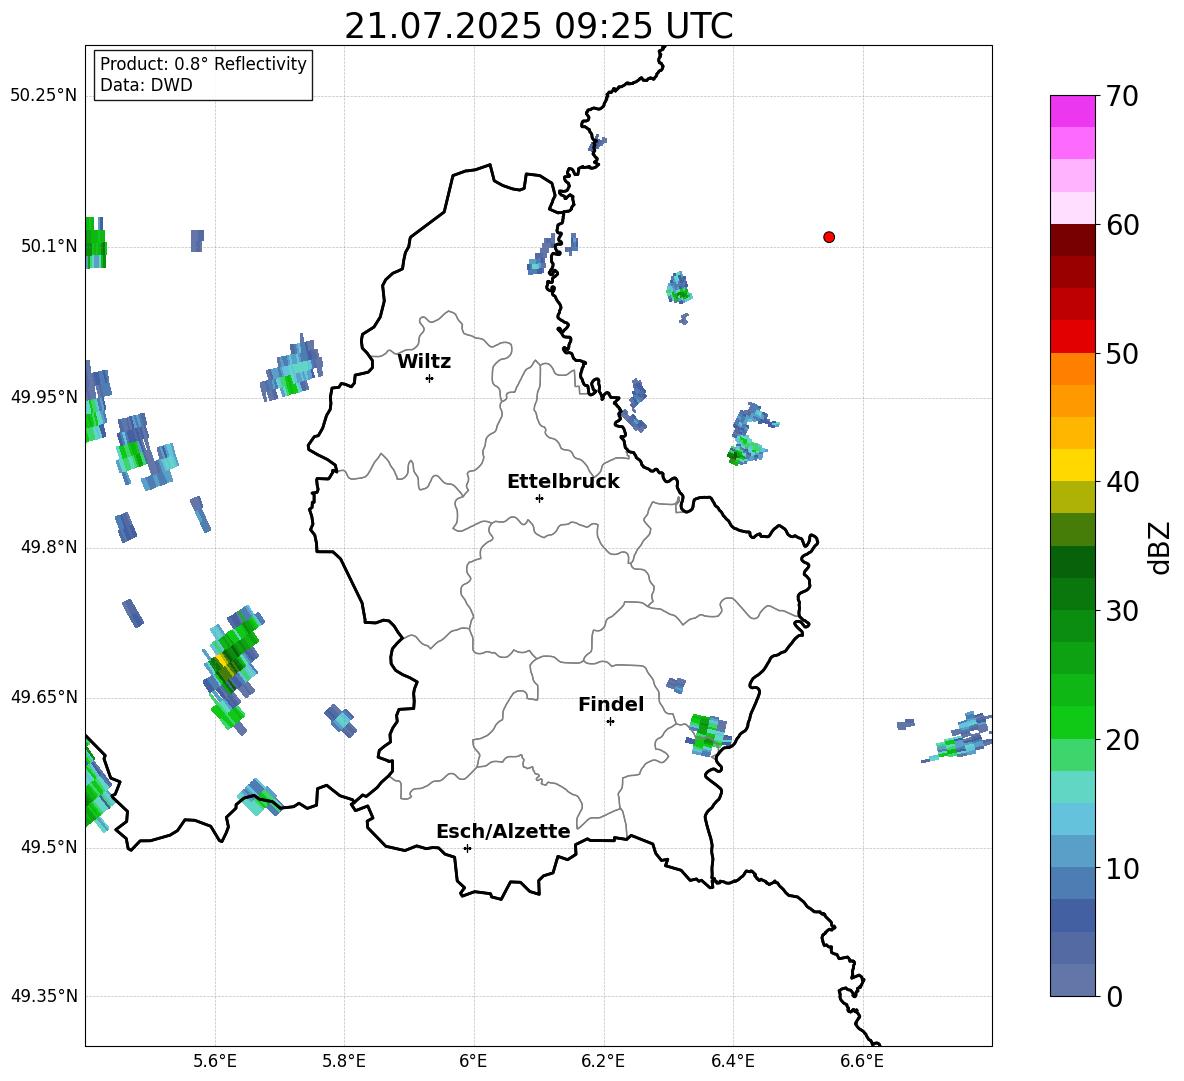This screenshot has height=1081, width=1184.
Task: Click the 70 tick on the colorbar
Action: 1121,96
